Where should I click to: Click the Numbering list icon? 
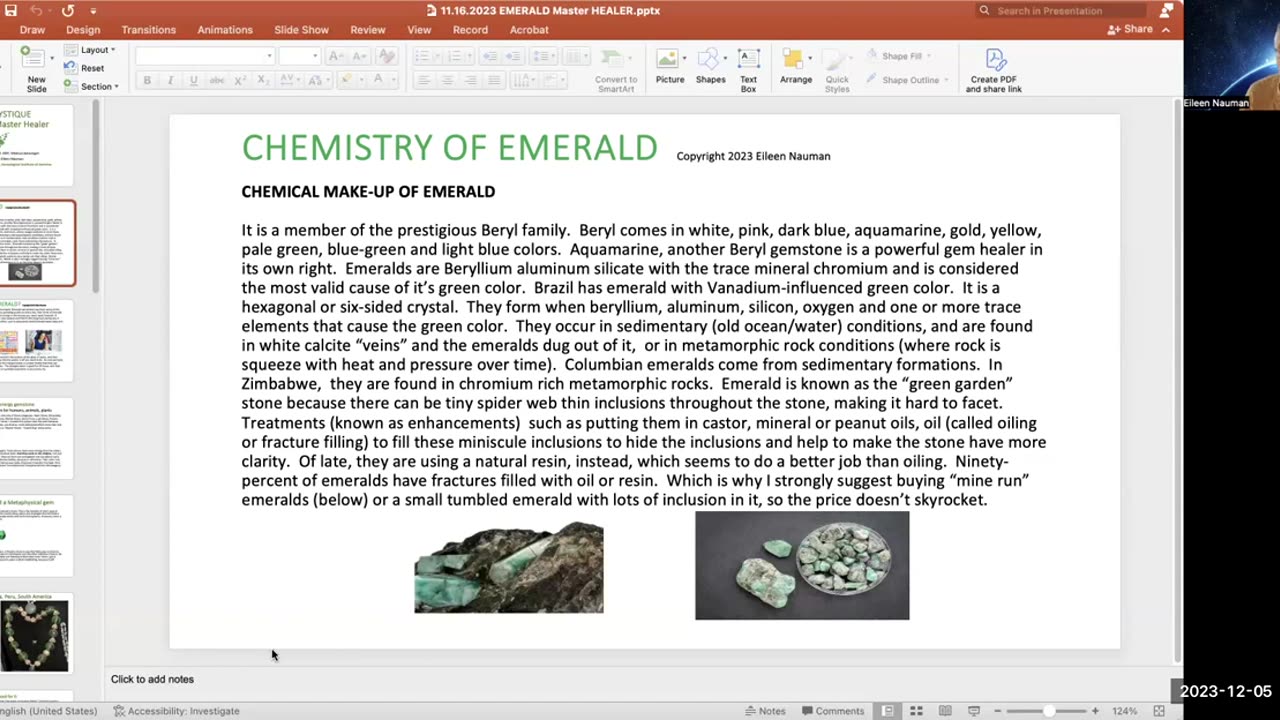click(x=452, y=56)
